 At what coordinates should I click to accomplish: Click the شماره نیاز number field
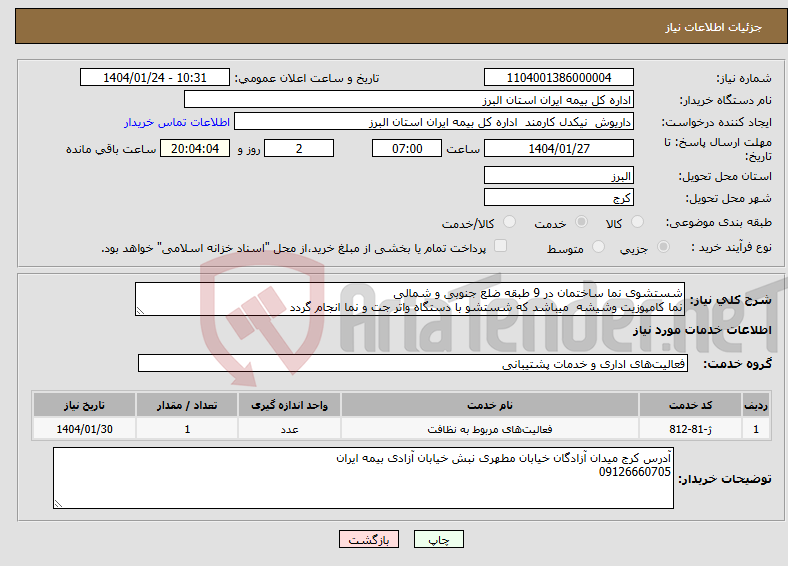[x=558, y=77]
